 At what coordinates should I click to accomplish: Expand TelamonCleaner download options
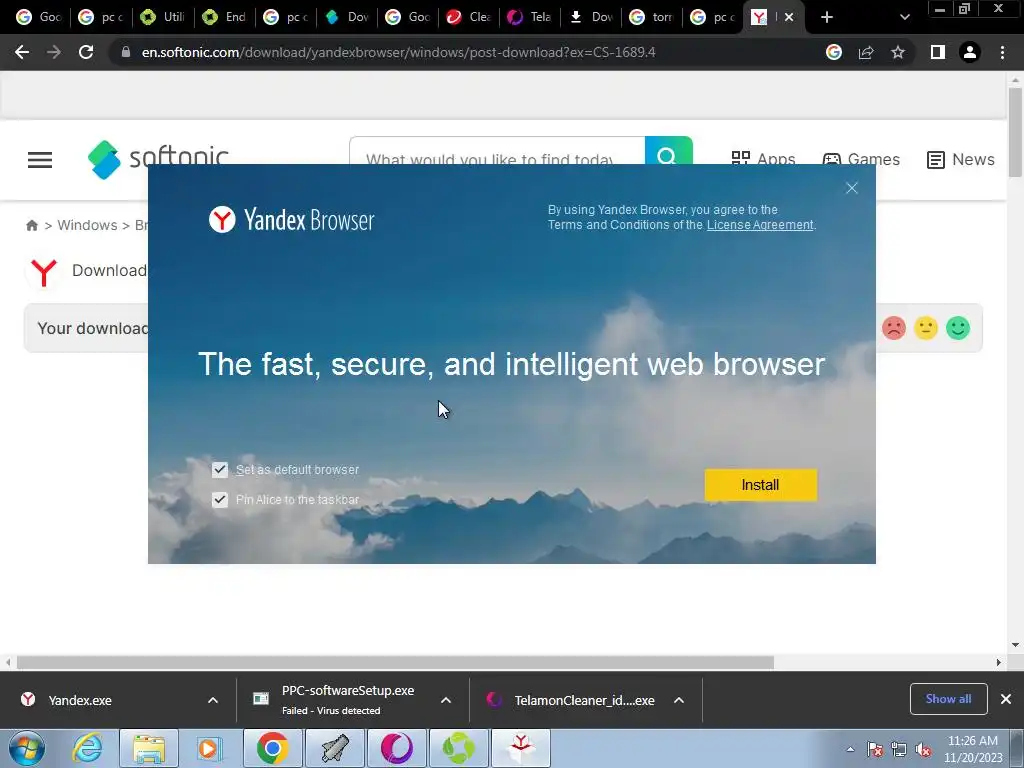[679, 700]
